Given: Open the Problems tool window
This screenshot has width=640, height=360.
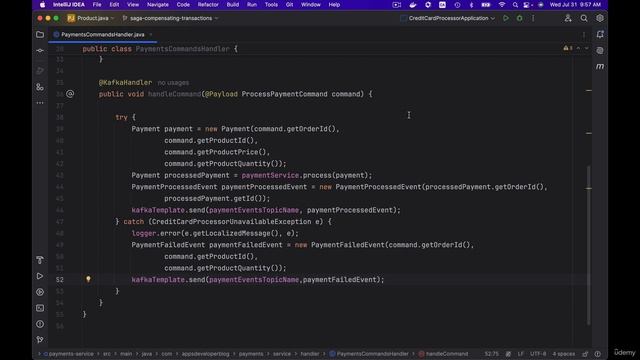Looking at the screenshot, I should [x=40, y=324].
